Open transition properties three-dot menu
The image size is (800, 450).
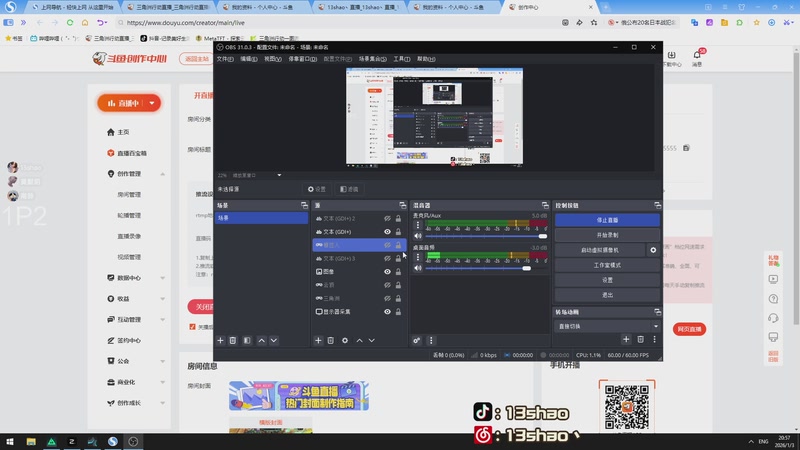pyautogui.click(x=655, y=339)
